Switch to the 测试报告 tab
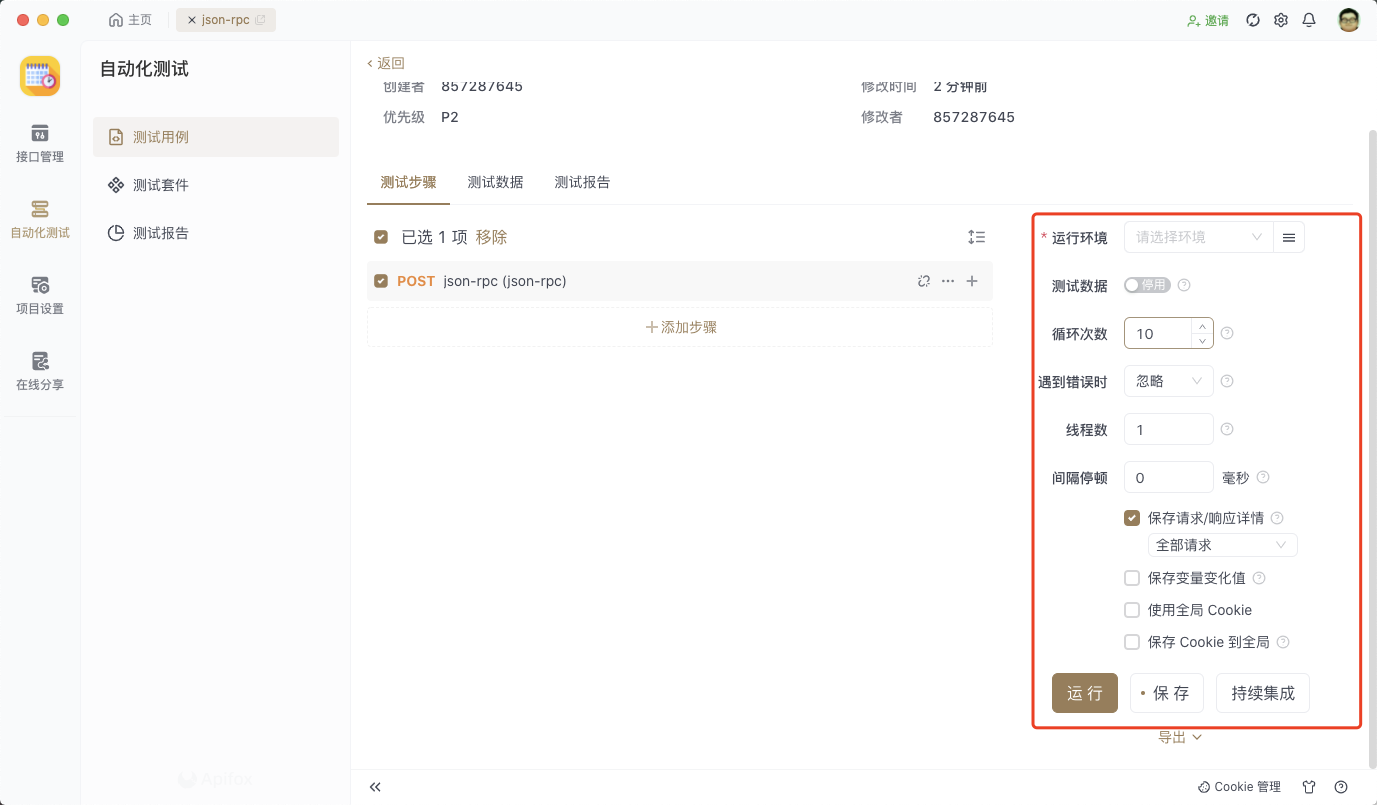Screen dimensions: 1377x805 point(582,182)
